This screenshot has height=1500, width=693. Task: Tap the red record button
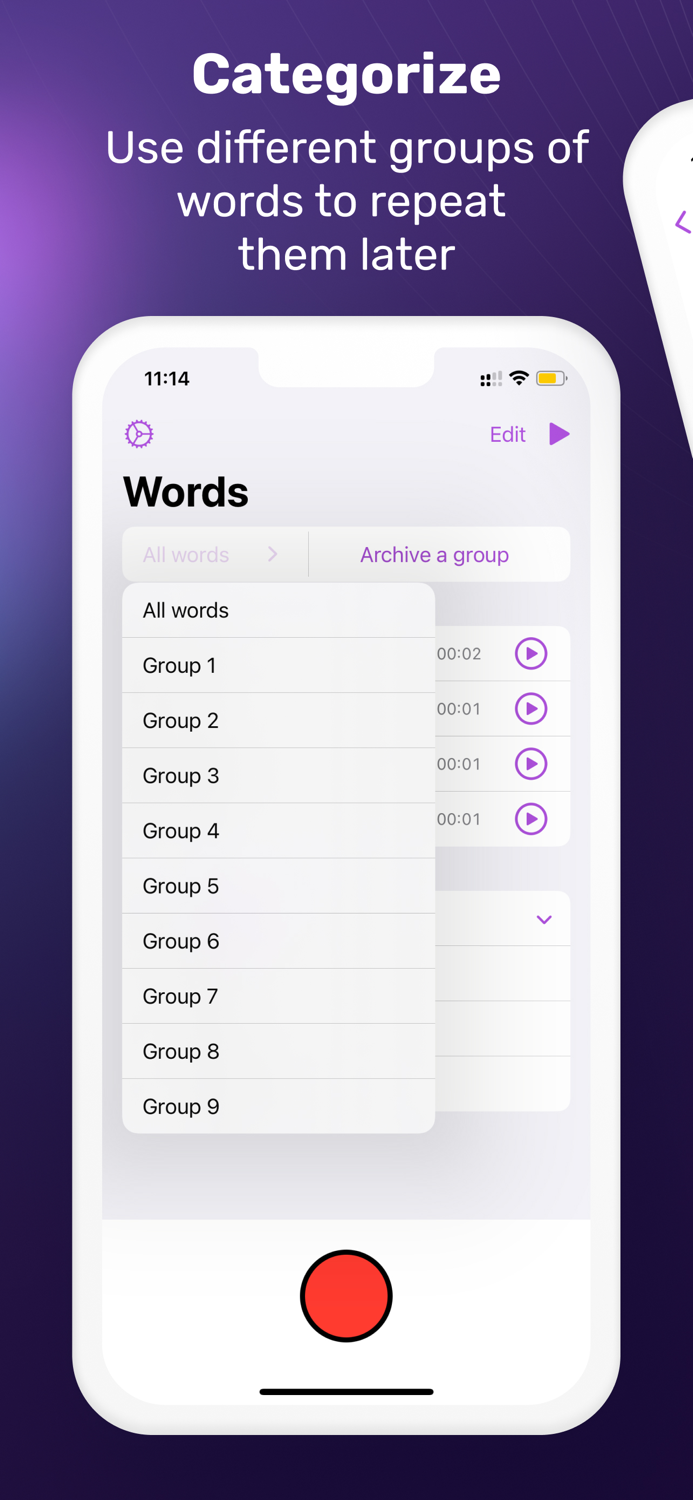click(x=346, y=1296)
